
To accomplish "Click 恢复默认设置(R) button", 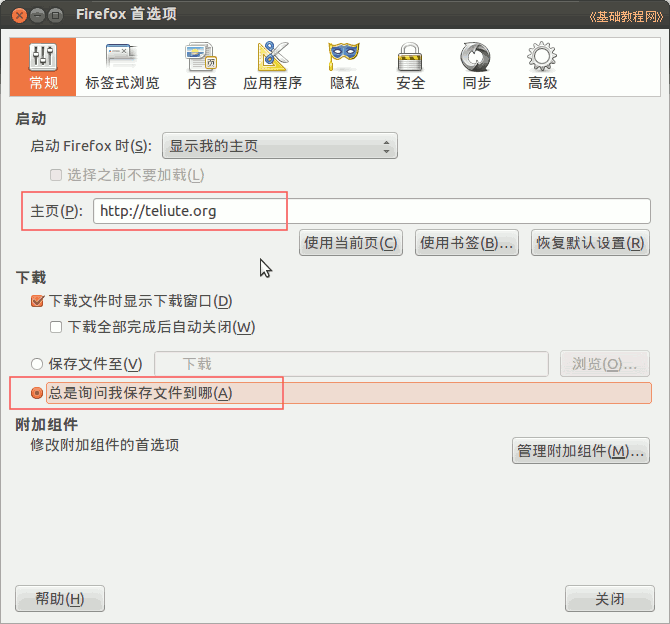I will tap(590, 243).
